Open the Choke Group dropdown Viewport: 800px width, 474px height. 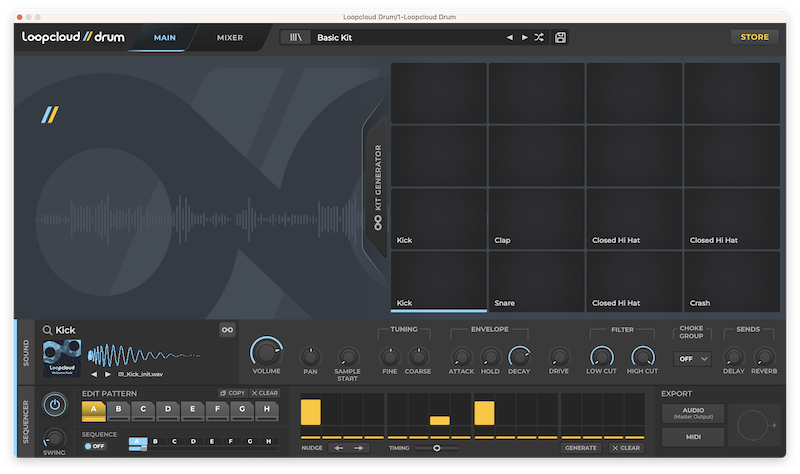[692, 358]
